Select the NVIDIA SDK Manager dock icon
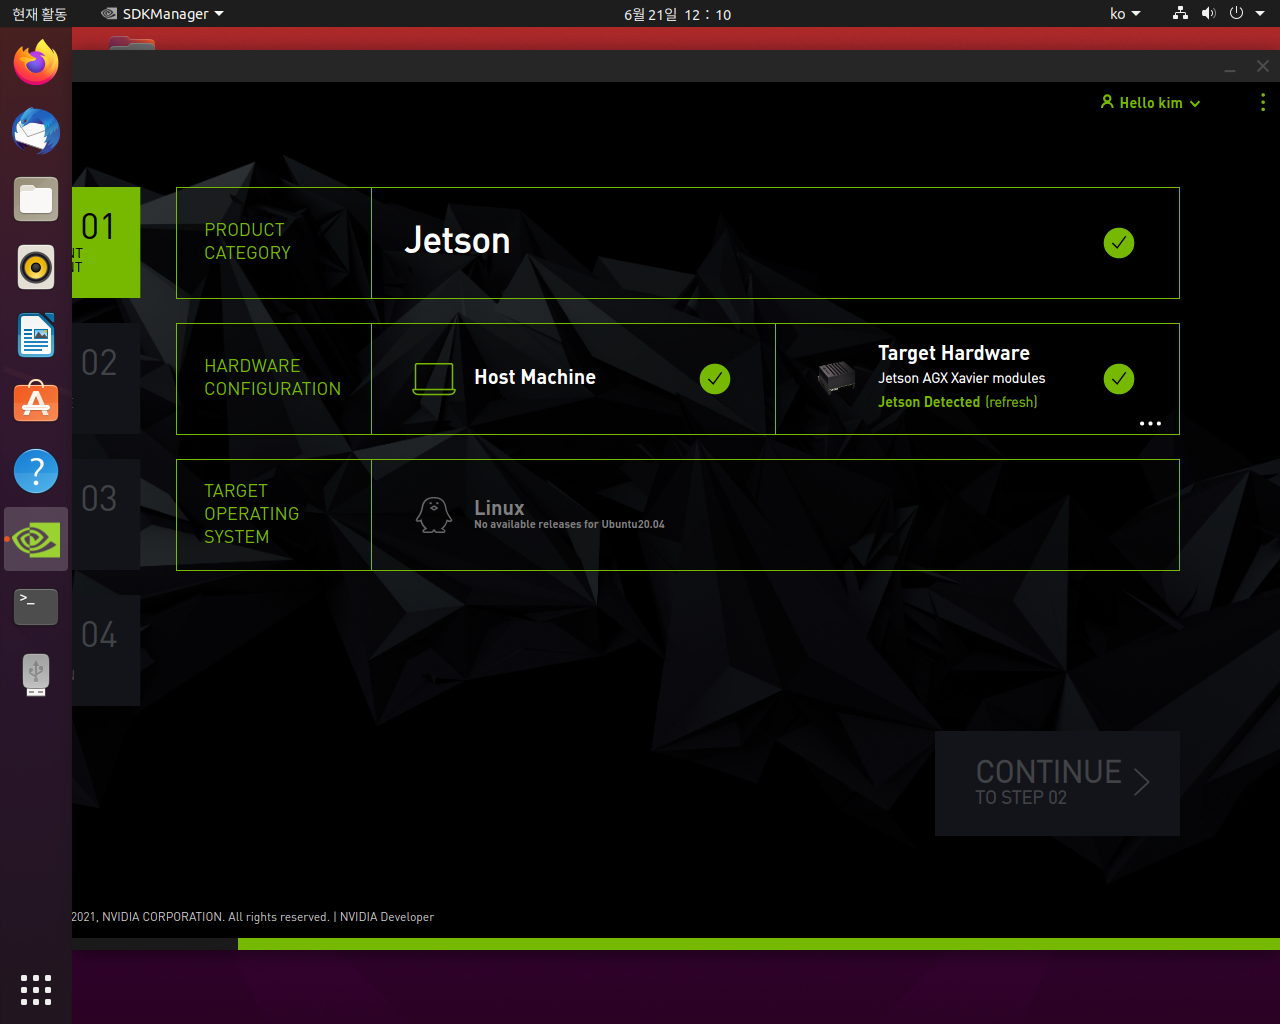1280x1024 pixels. coord(36,539)
